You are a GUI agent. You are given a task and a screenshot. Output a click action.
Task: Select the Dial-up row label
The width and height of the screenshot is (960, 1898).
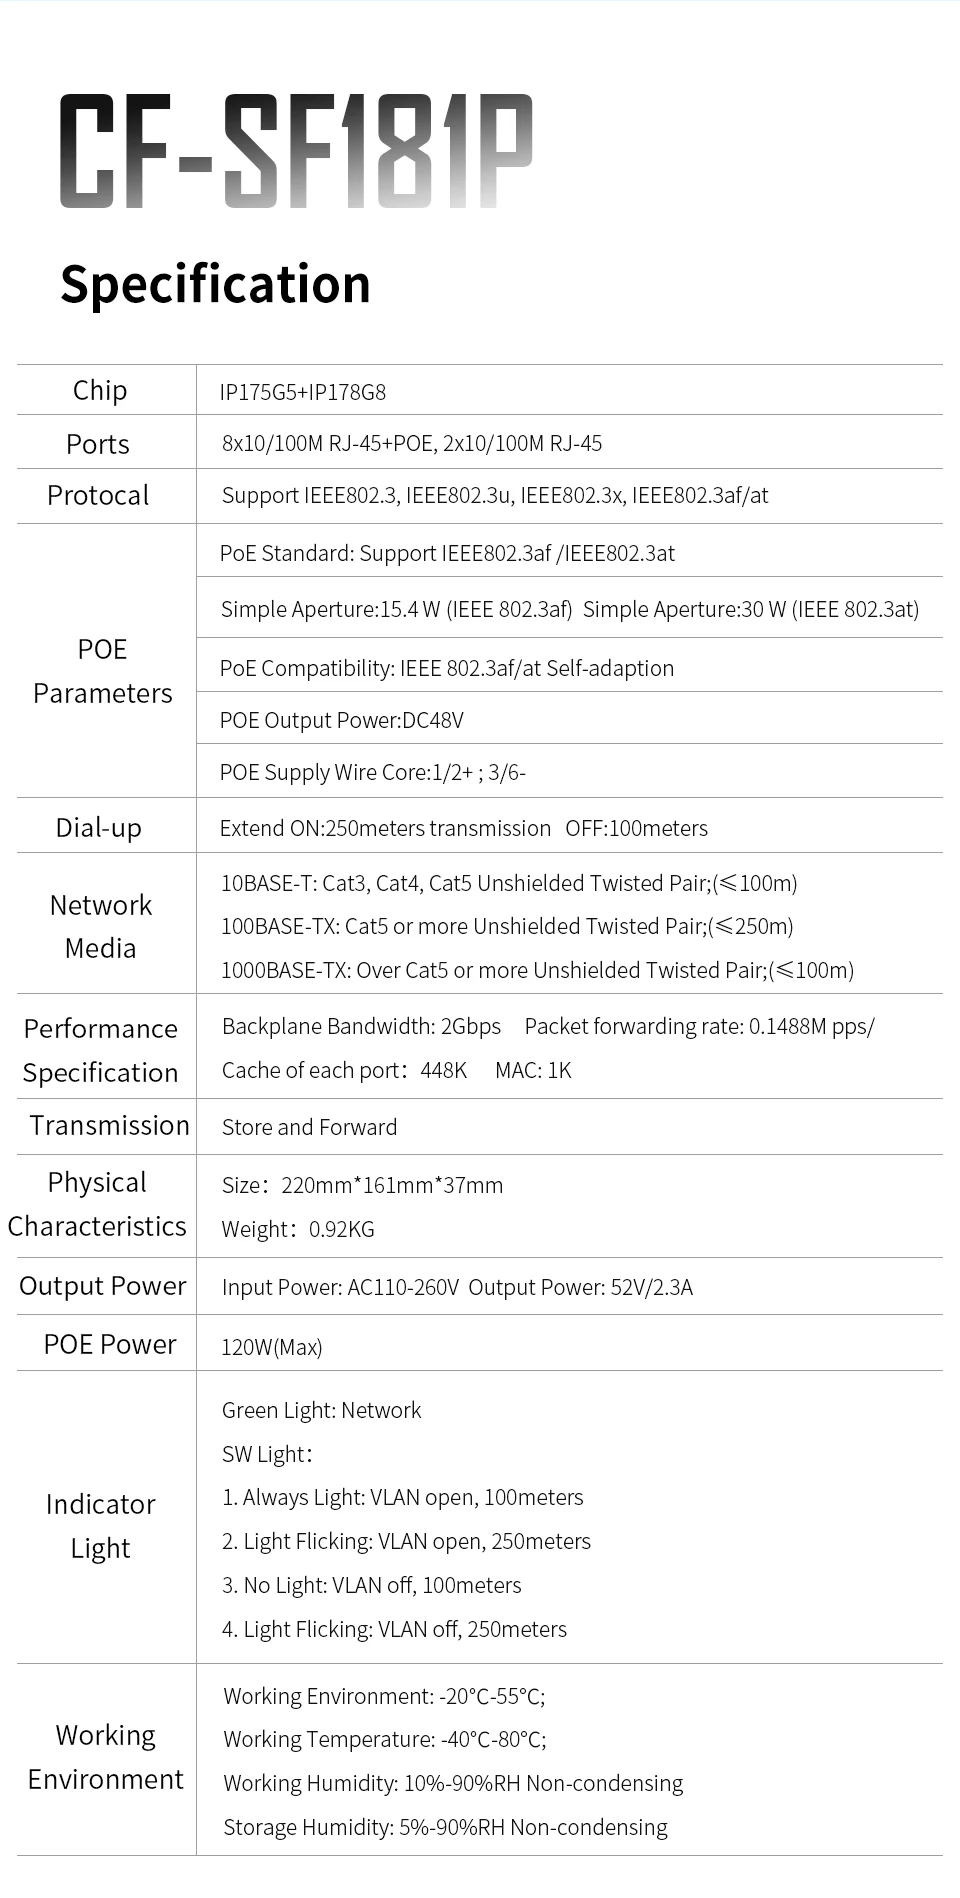tap(99, 828)
